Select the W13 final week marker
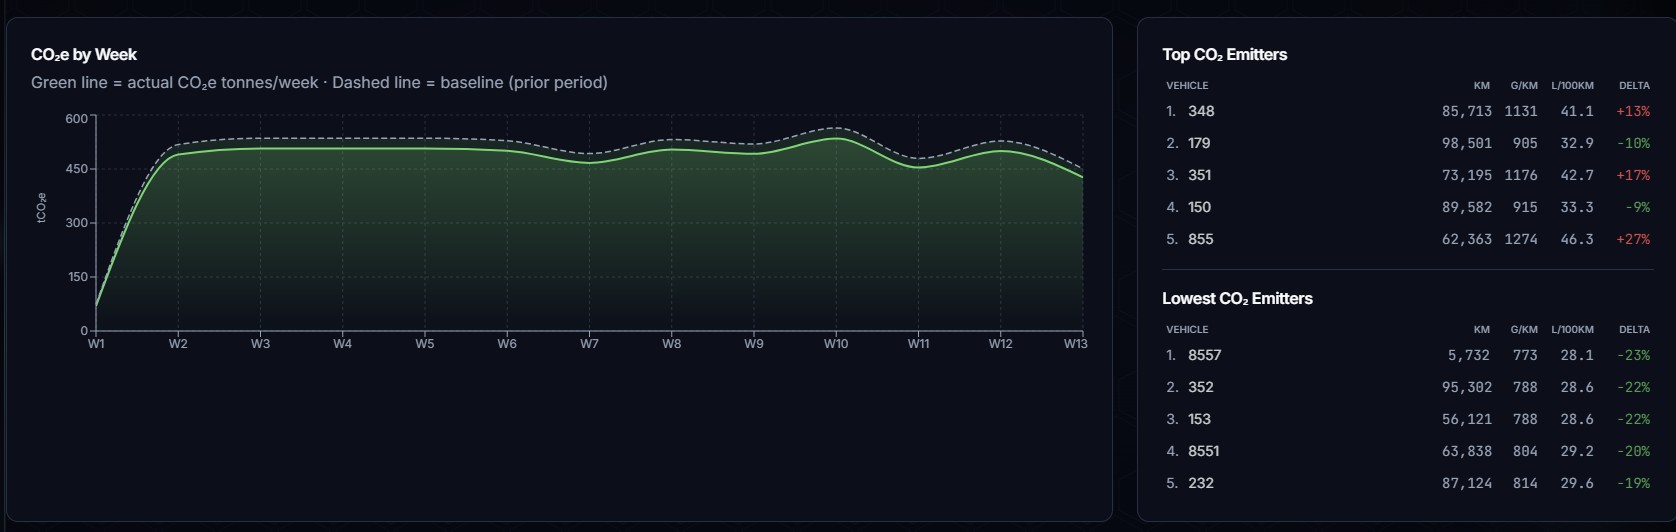 (1075, 344)
